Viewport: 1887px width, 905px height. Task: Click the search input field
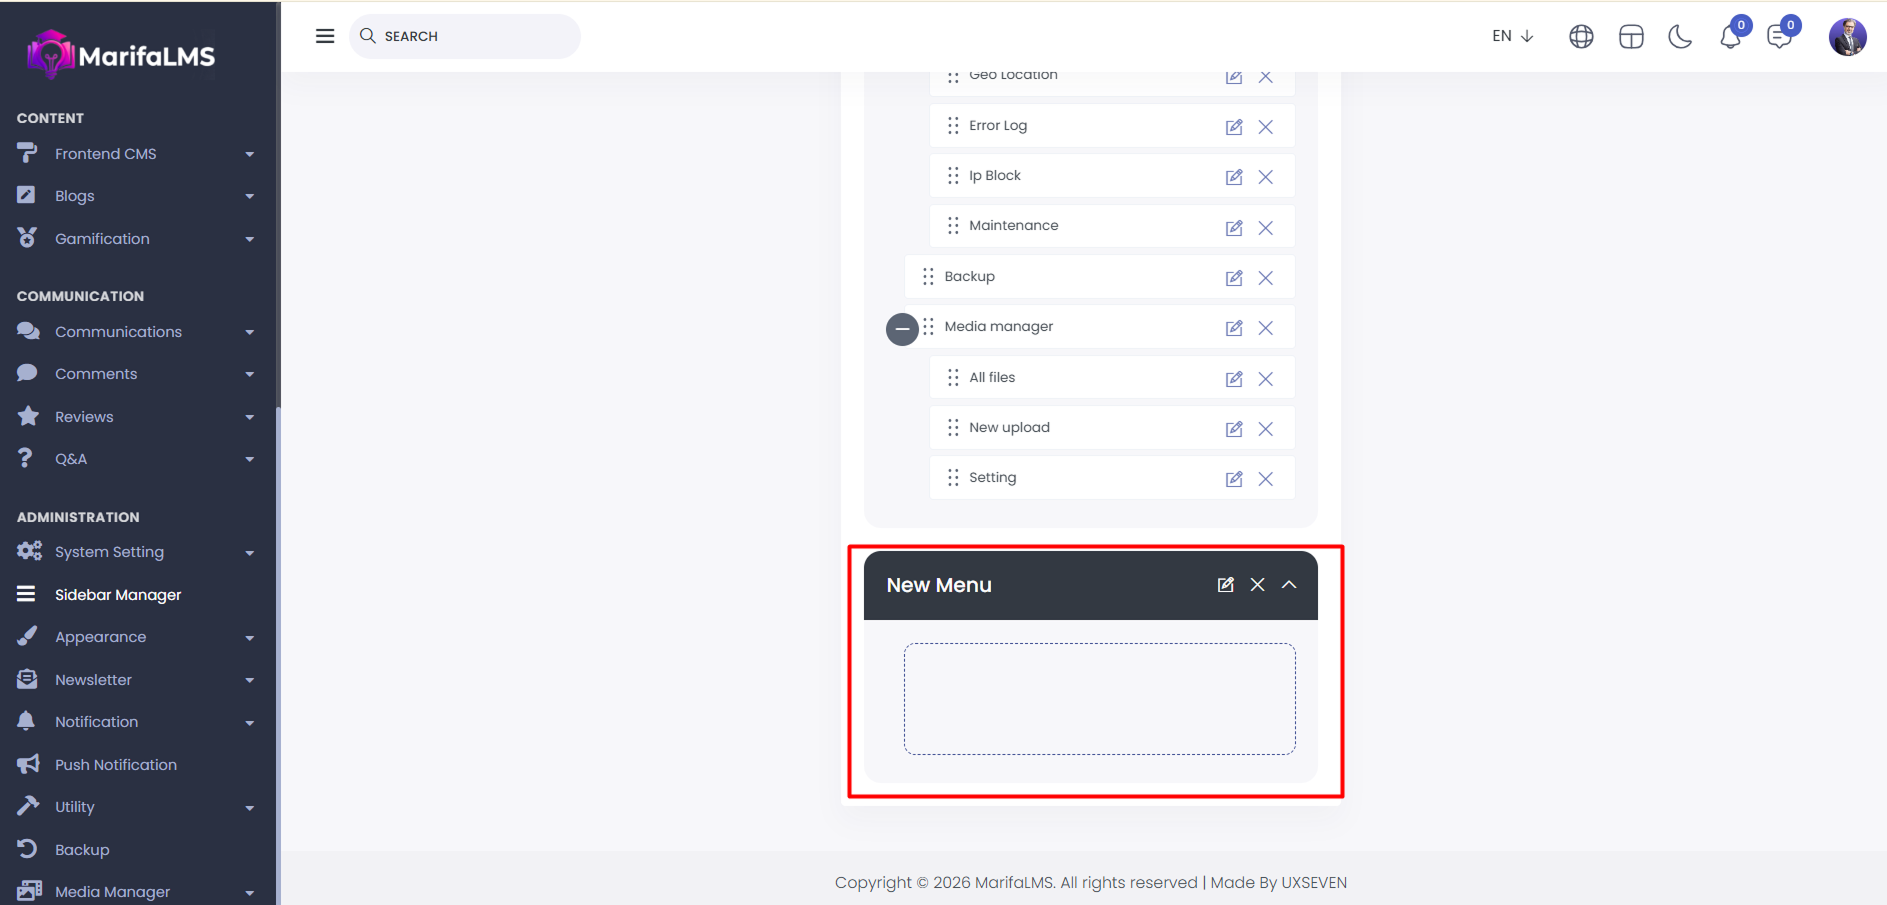tap(470, 36)
